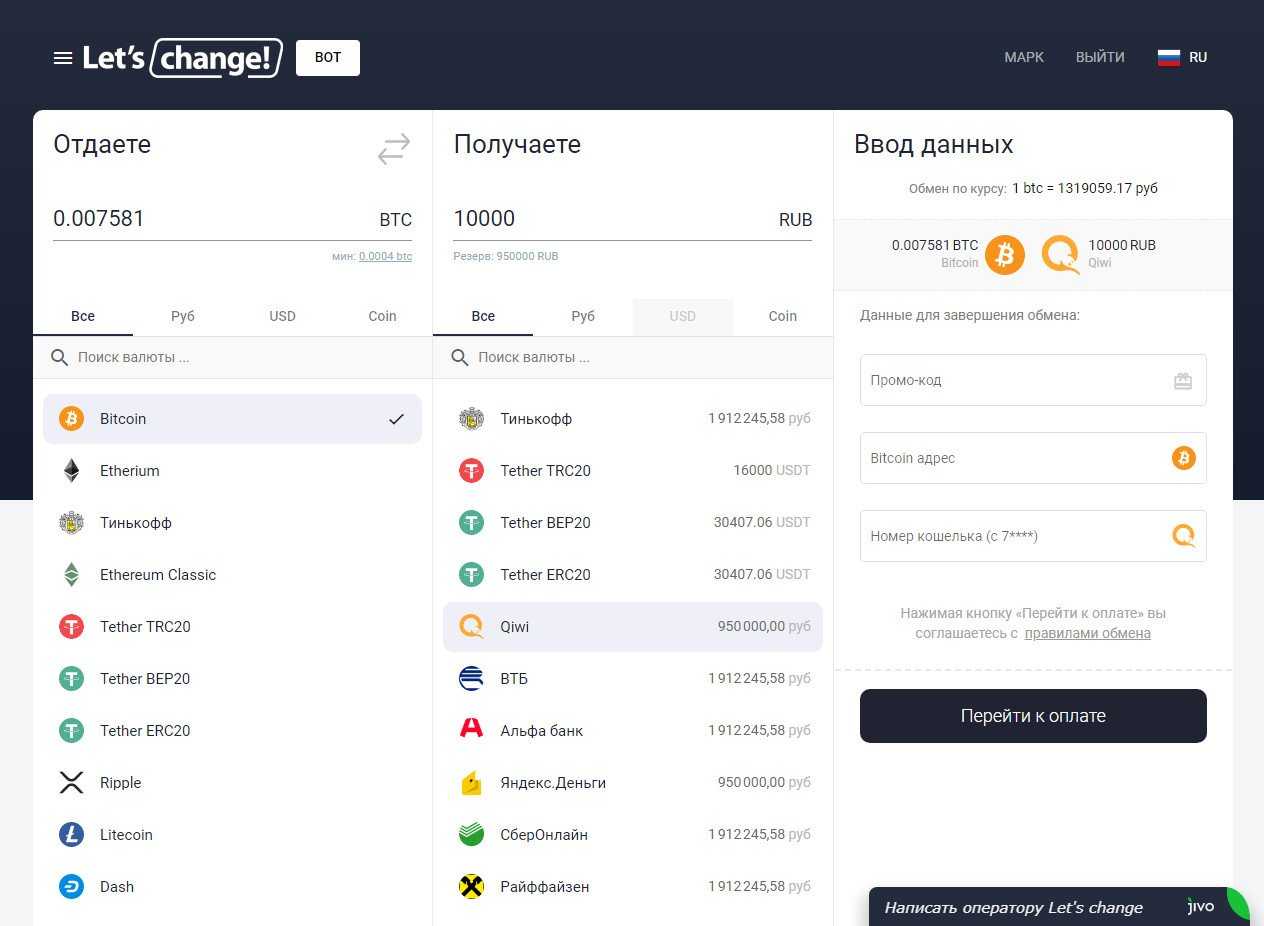Click the Russian flag language icon
The height and width of the screenshot is (926, 1264).
tap(1169, 58)
